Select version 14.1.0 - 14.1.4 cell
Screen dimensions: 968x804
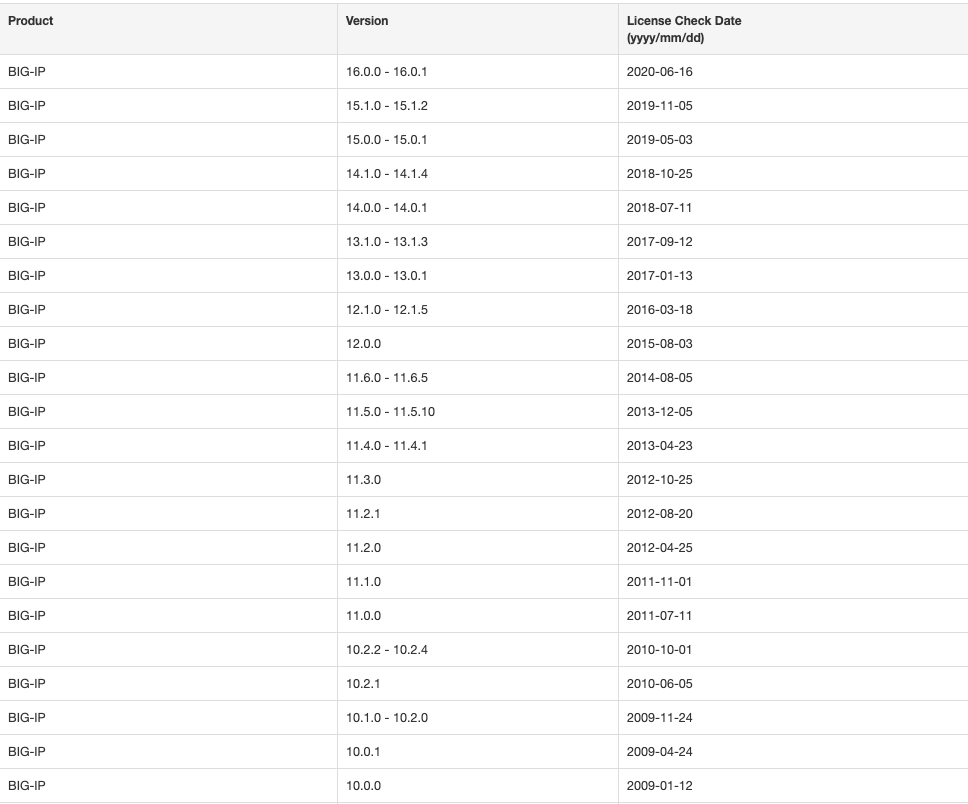click(x=387, y=174)
